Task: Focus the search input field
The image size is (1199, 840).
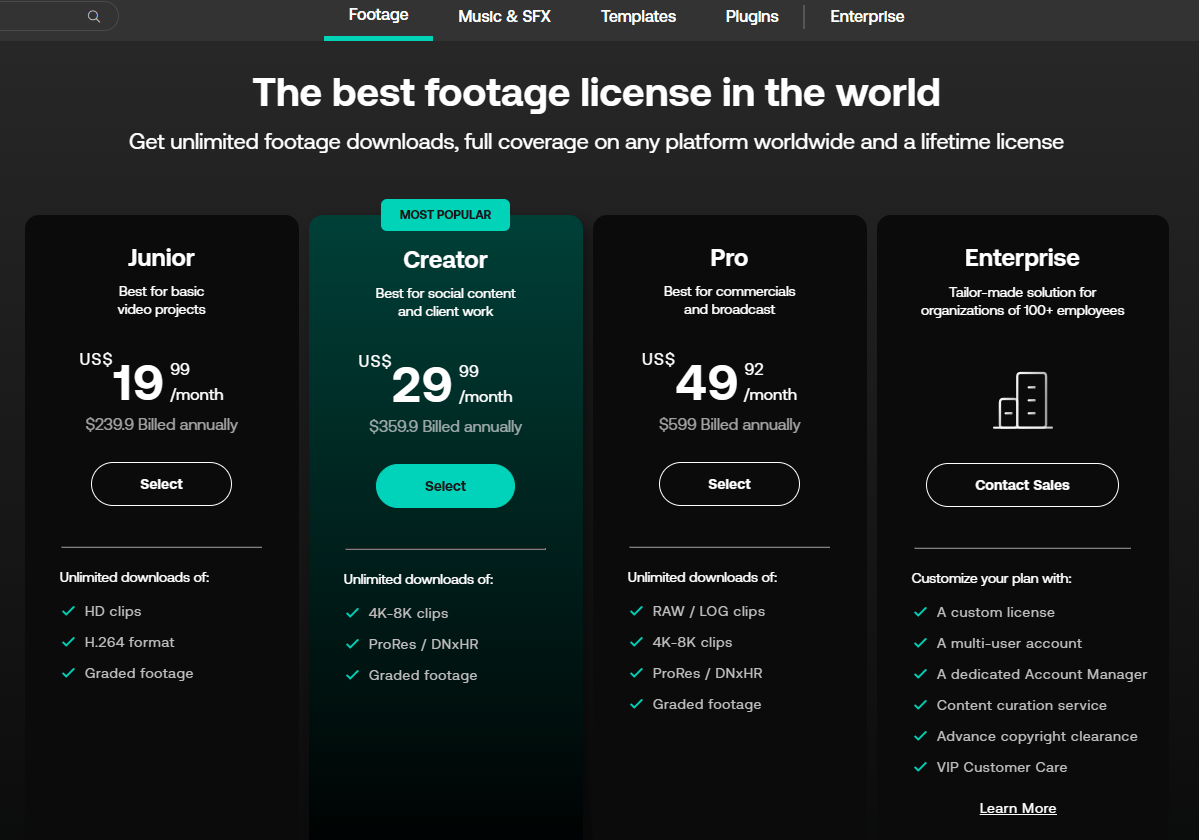Action: tap(40, 16)
